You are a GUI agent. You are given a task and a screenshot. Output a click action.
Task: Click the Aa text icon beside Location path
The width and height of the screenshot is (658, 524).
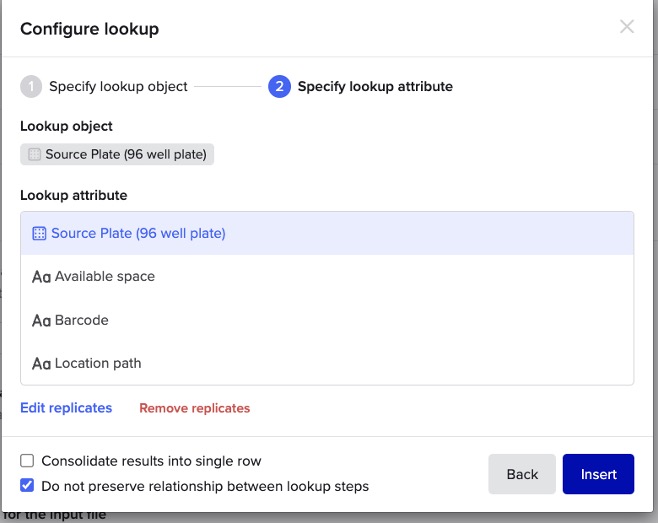coord(41,364)
